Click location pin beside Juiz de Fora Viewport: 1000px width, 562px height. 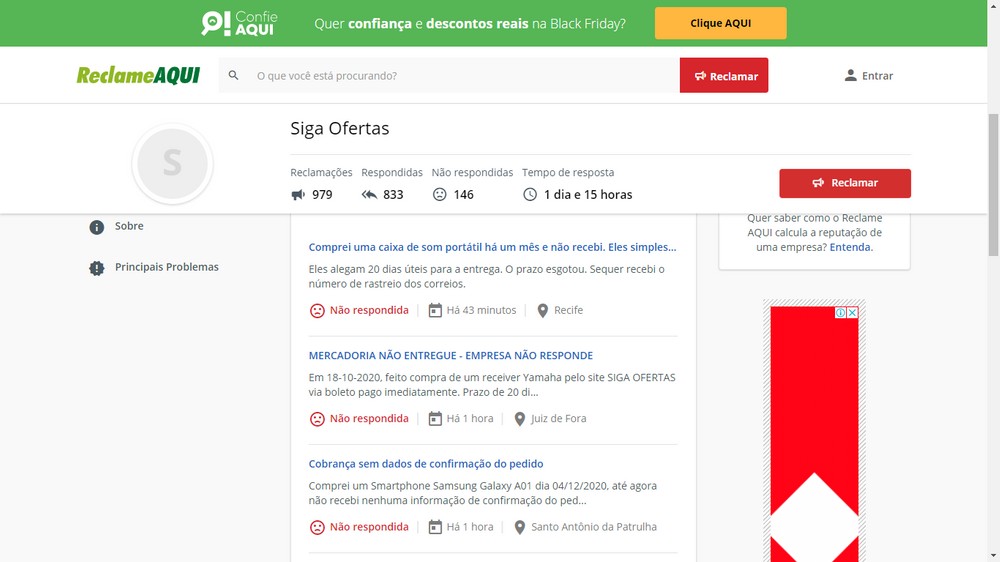[520, 419]
